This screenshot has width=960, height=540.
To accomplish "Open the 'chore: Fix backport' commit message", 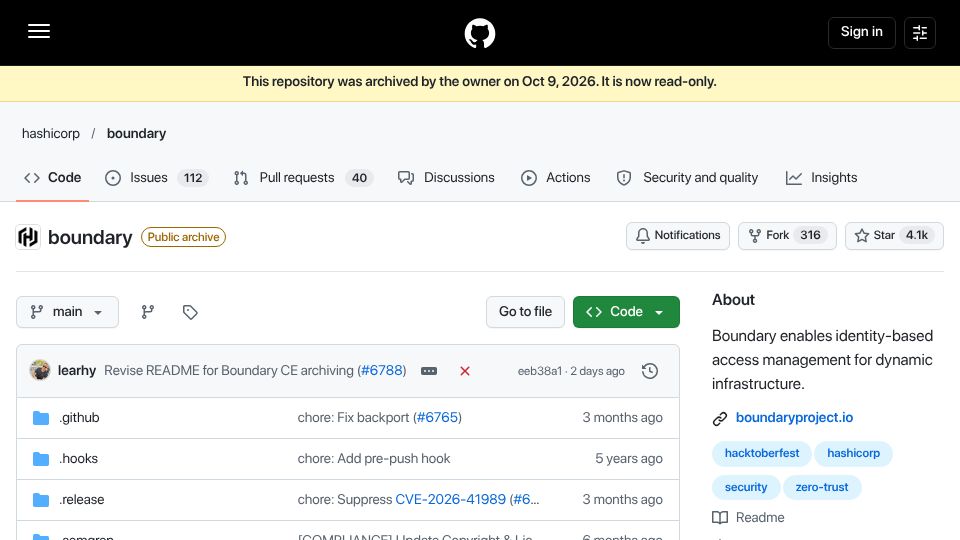I will click(x=353, y=418).
